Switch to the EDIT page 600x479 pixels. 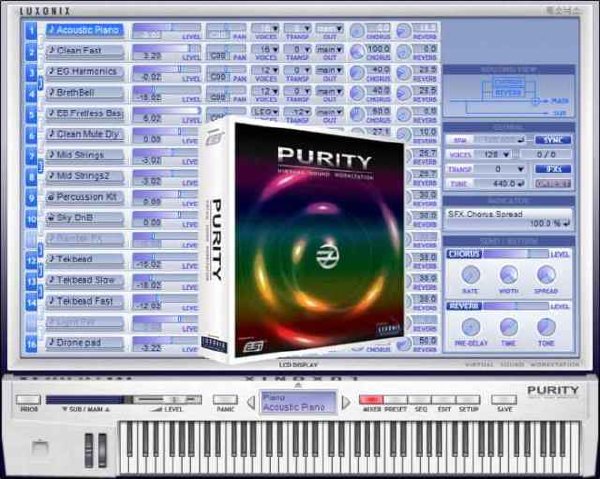tap(444, 400)
